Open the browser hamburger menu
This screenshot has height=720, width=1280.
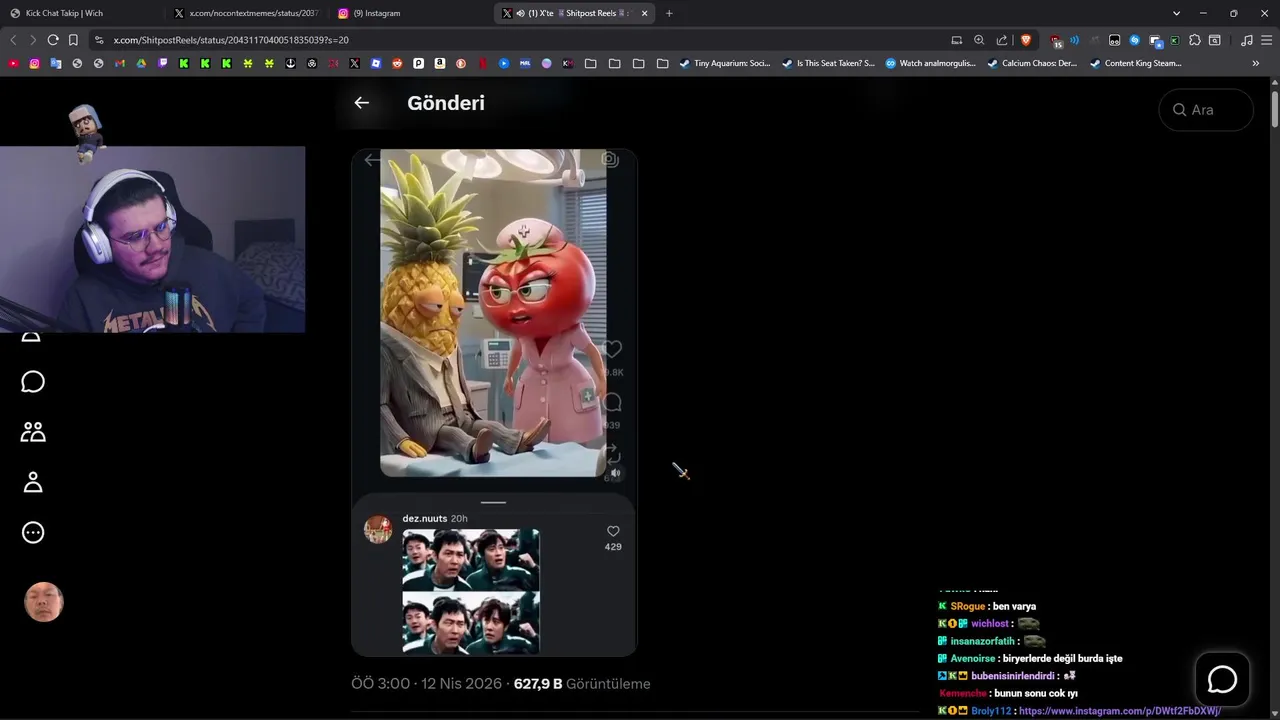1266,40
